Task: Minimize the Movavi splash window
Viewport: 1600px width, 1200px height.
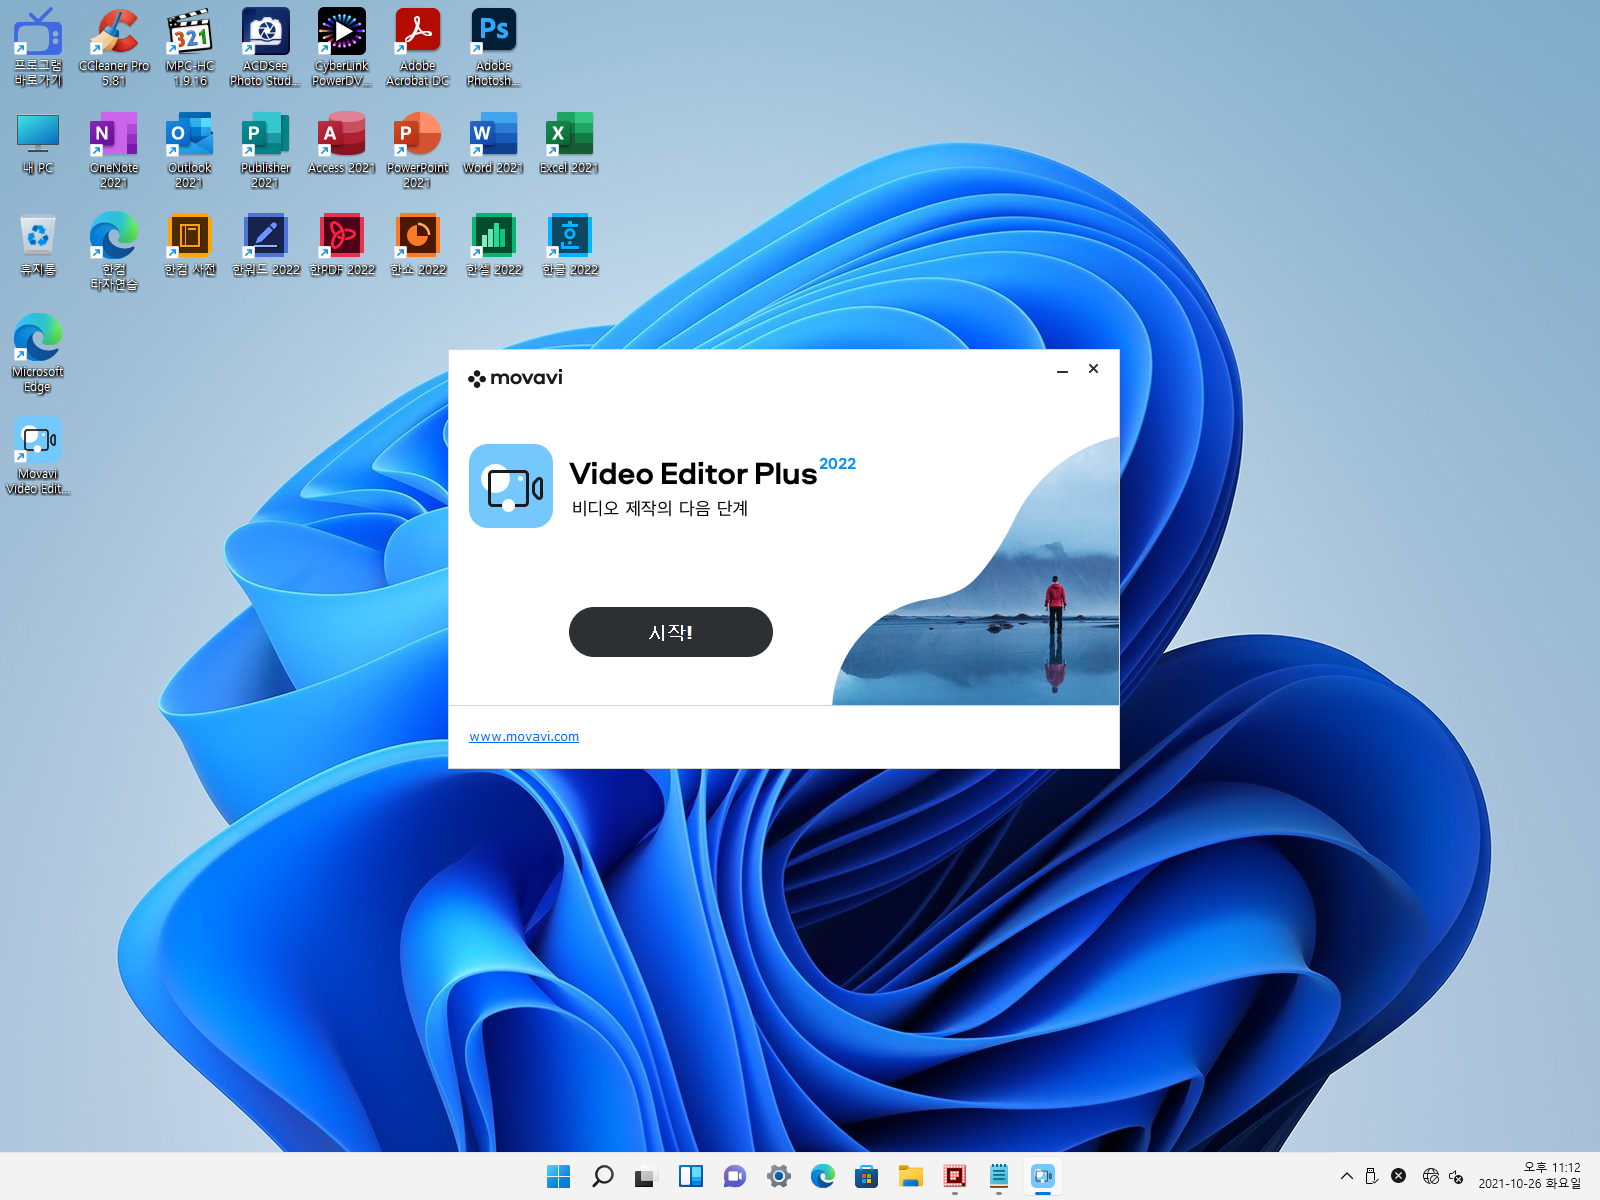Action: [1062, 370]
